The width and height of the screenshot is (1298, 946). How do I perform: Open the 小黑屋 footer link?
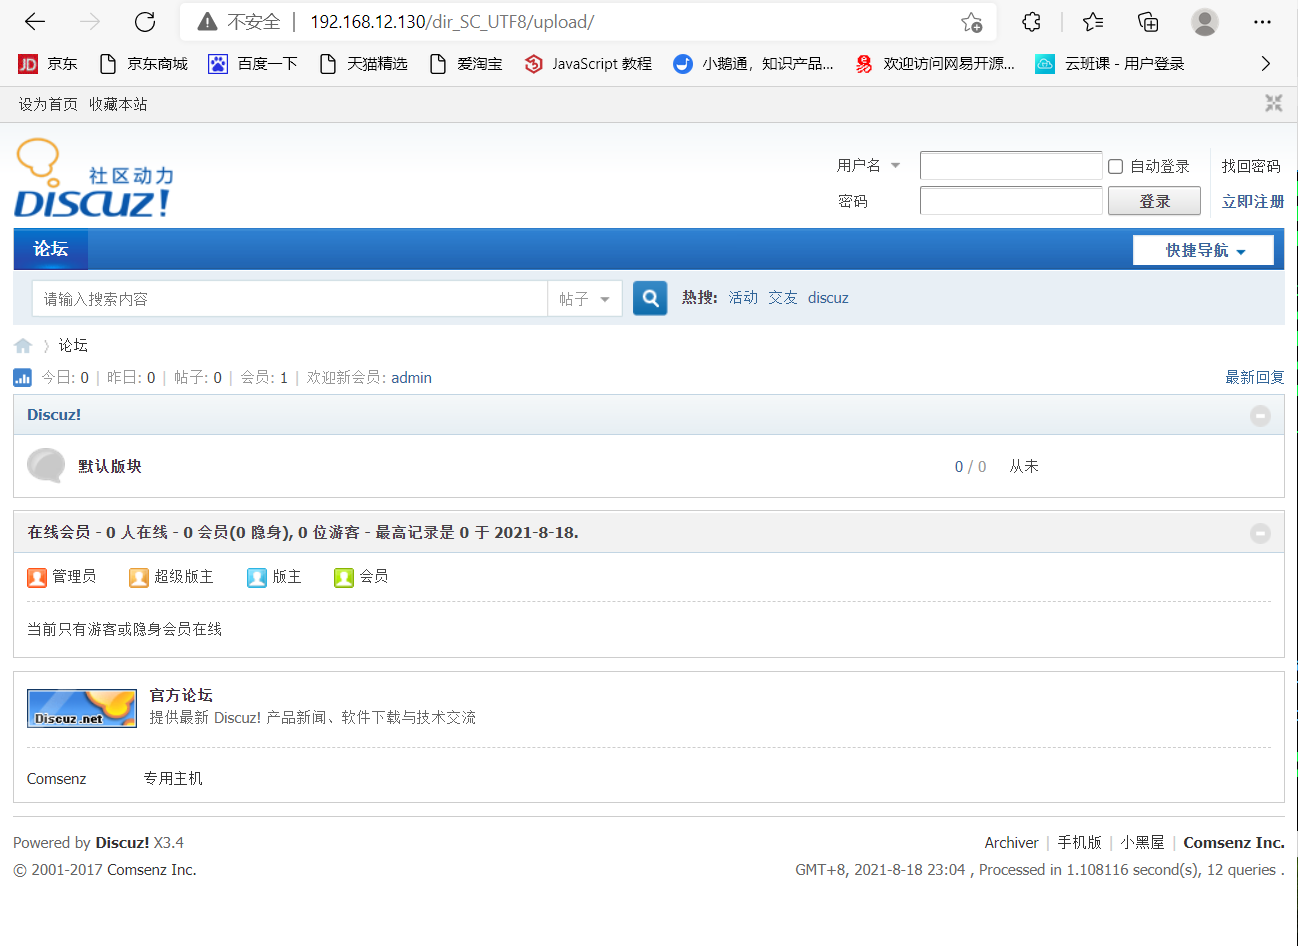(1142, 843)
